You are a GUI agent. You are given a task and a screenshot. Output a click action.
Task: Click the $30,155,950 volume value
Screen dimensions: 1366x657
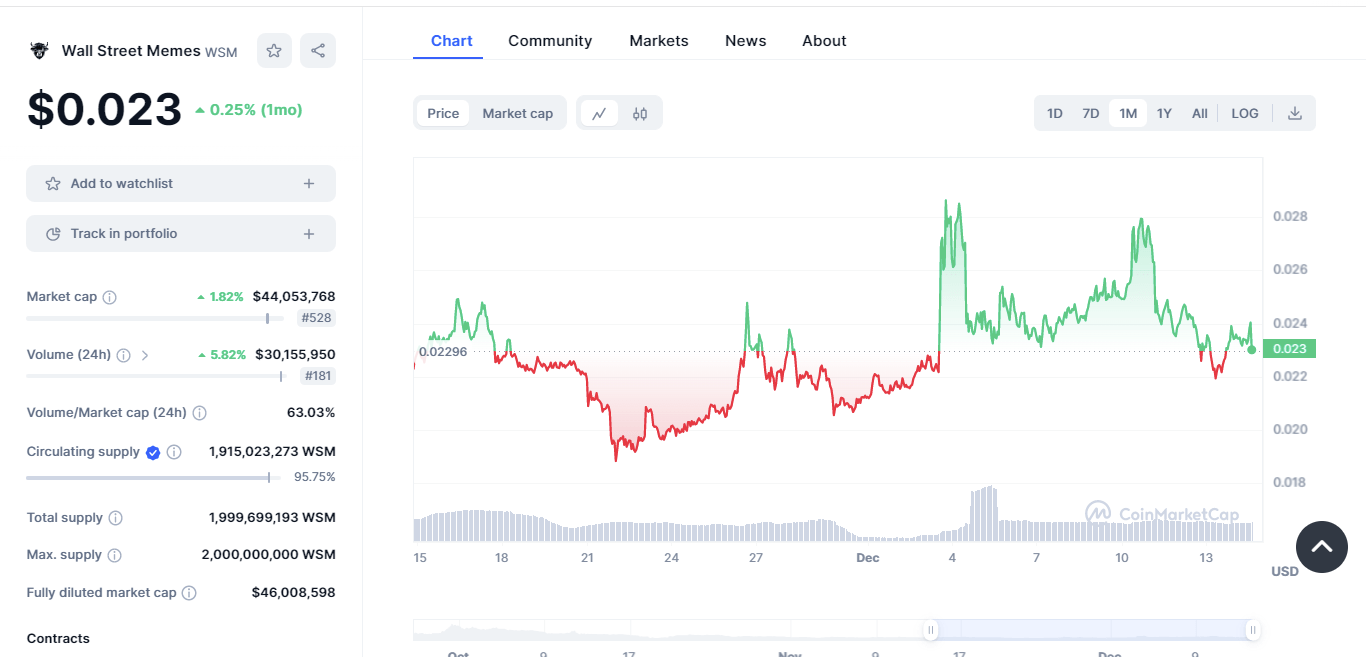click(295, 355)
